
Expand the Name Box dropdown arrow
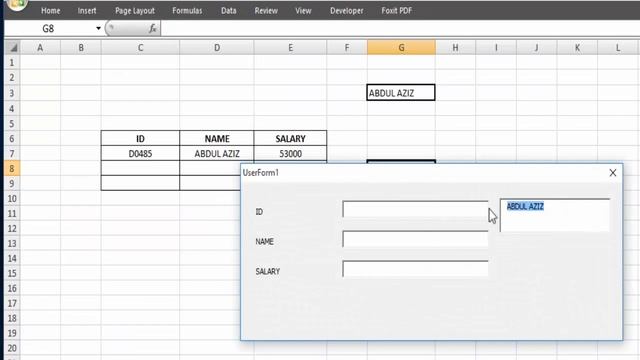point(98,29)
